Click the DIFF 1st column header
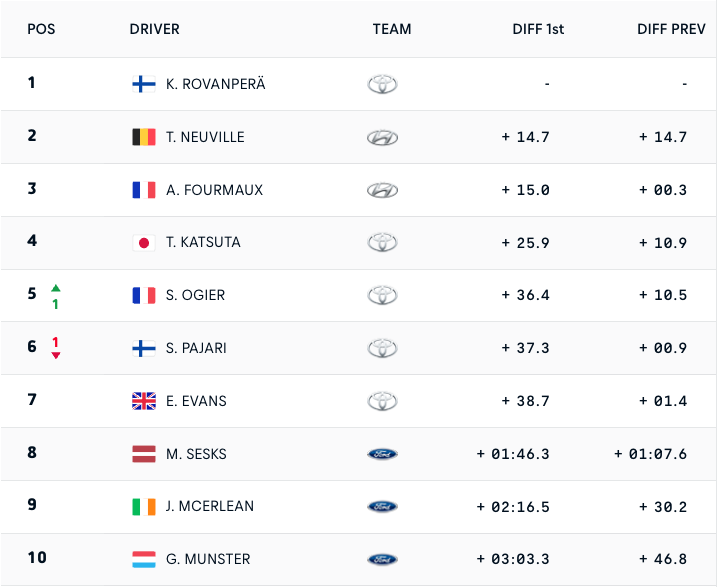The image size is (717, 587). tap(537, 29)
